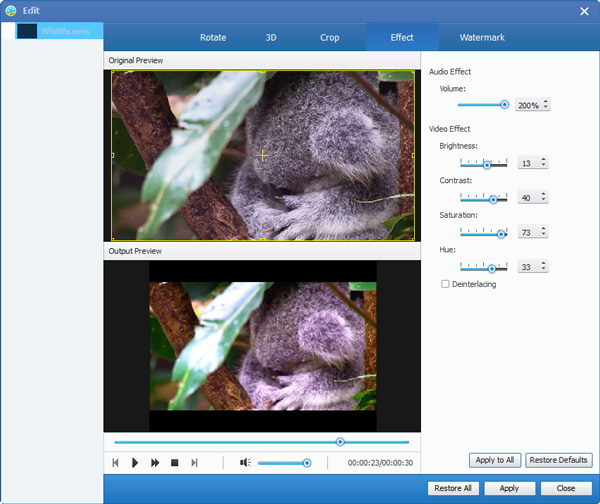
Task: Click the Close button at bottom
Action: (566, 488)
